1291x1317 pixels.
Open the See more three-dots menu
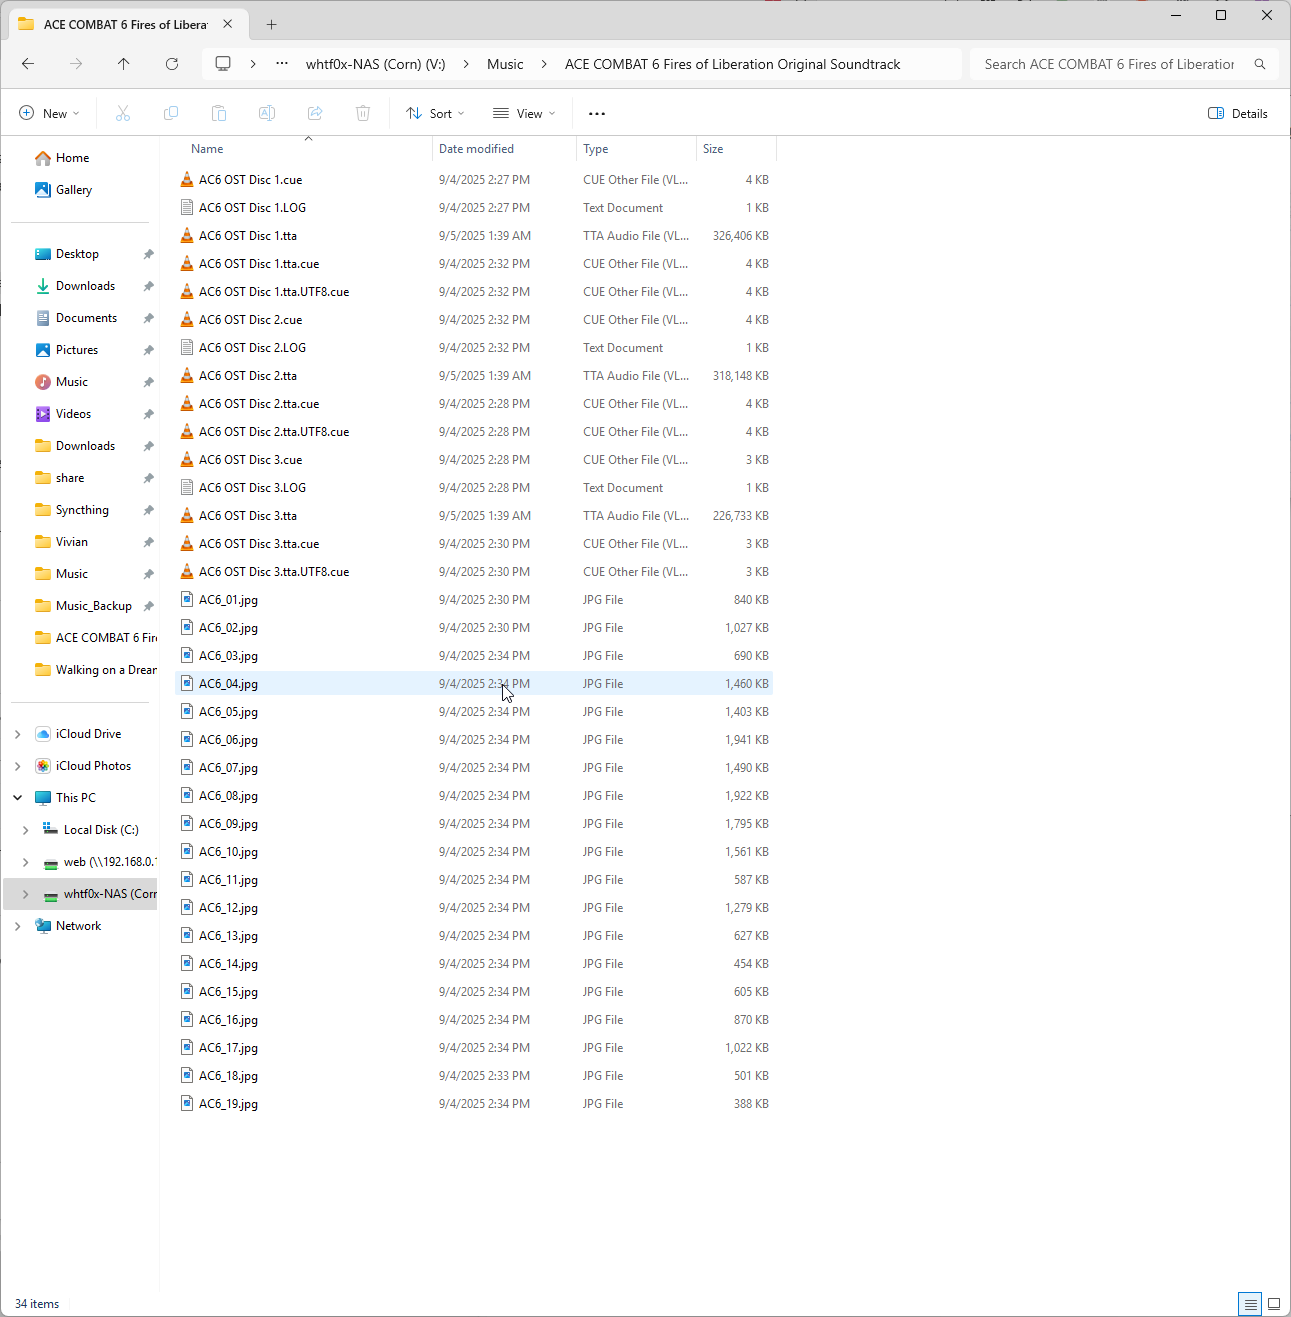597,114
